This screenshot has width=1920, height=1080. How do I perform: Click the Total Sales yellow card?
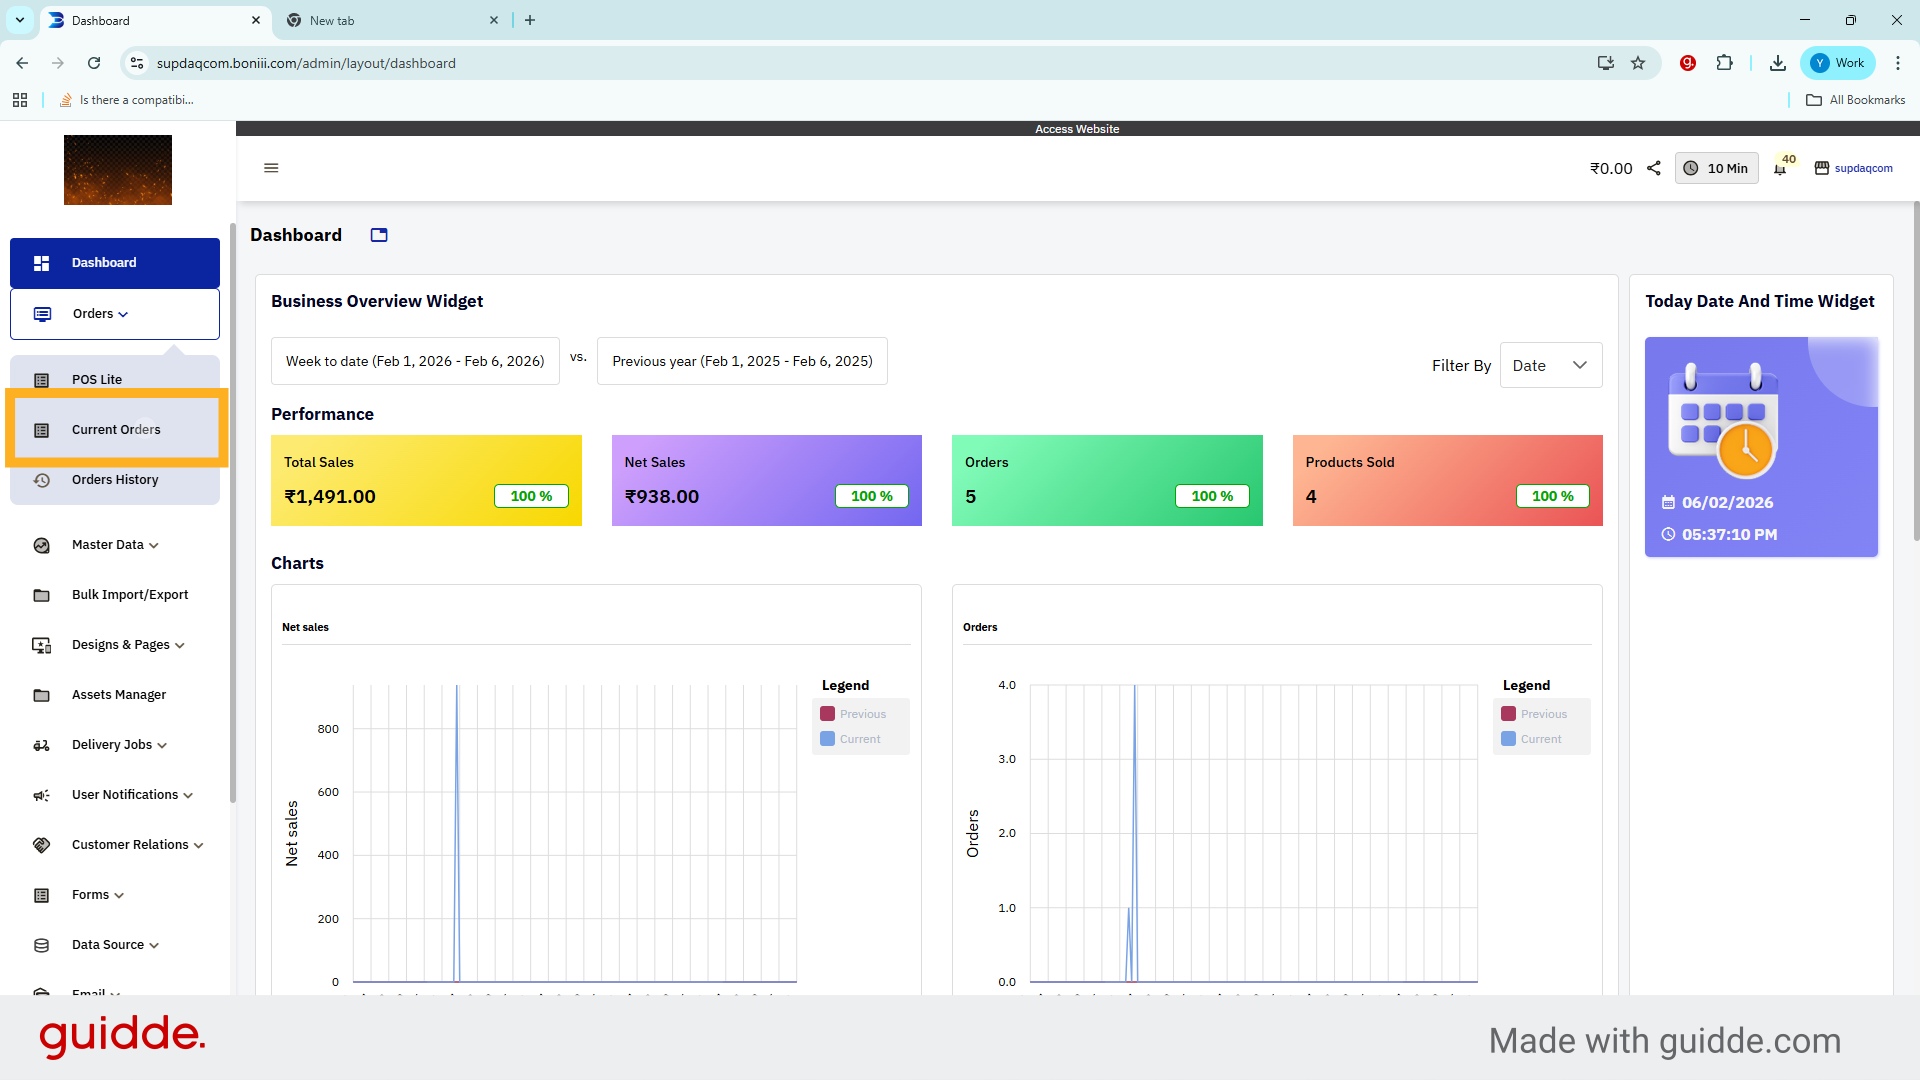[x=426, y=480]
